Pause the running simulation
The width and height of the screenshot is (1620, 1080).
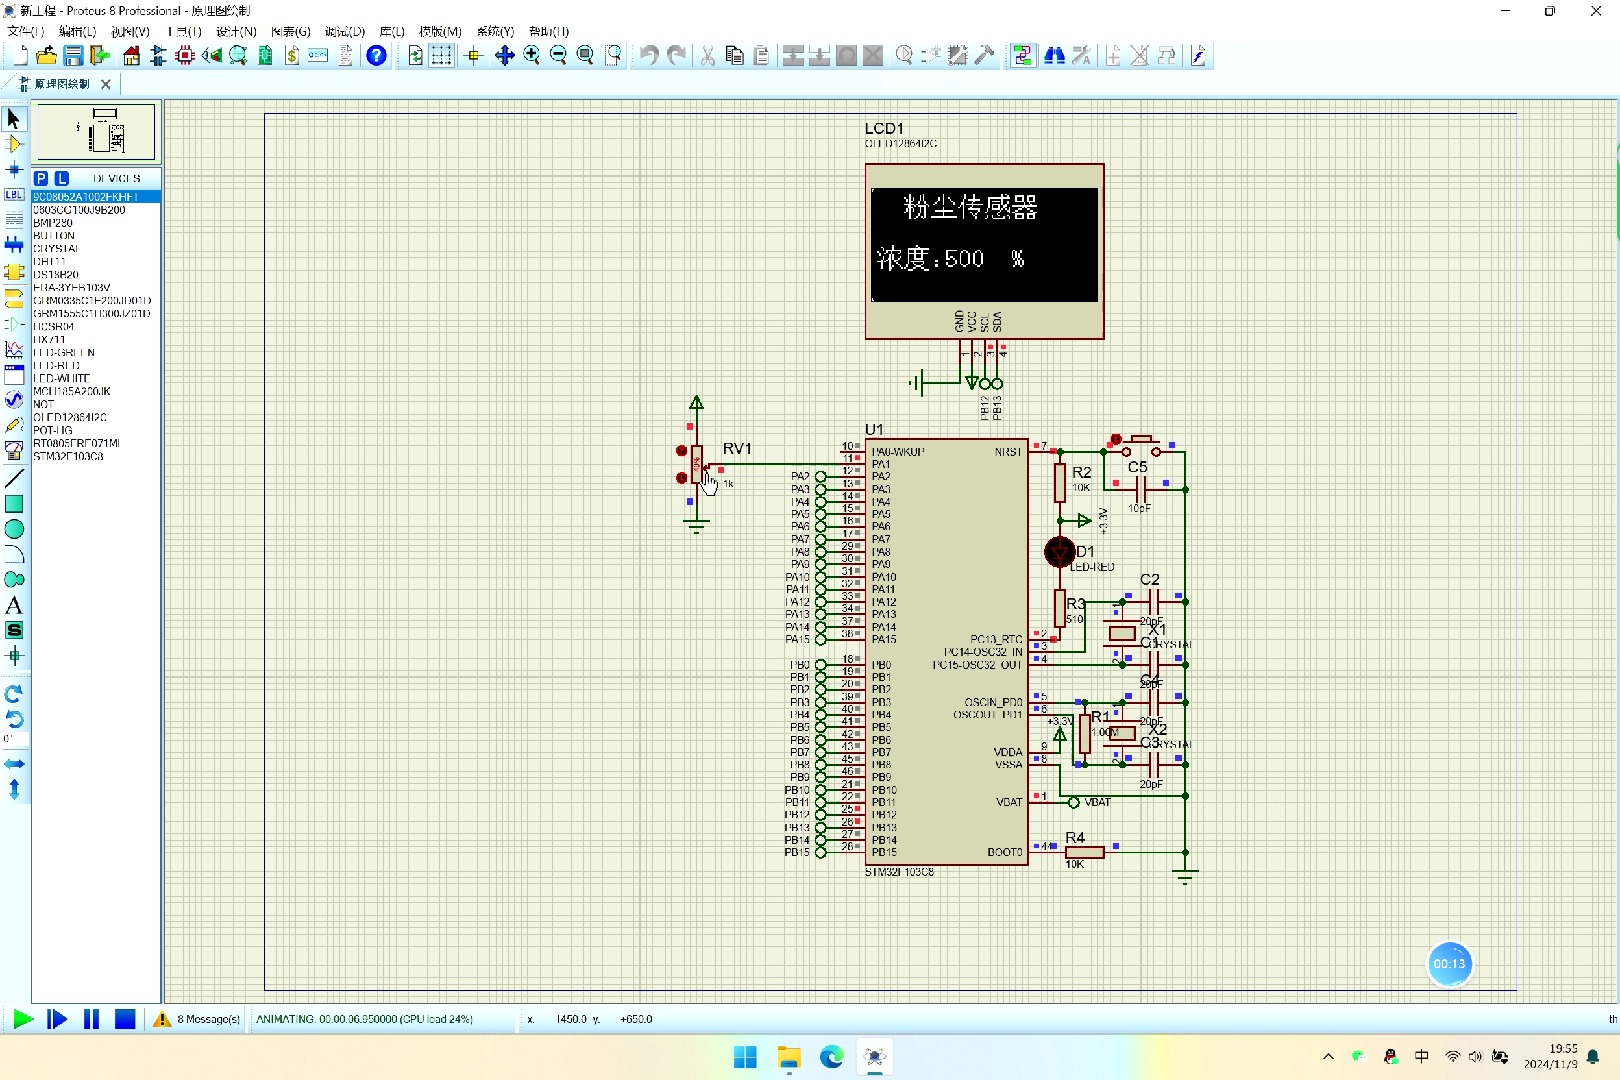point(91,1019)
